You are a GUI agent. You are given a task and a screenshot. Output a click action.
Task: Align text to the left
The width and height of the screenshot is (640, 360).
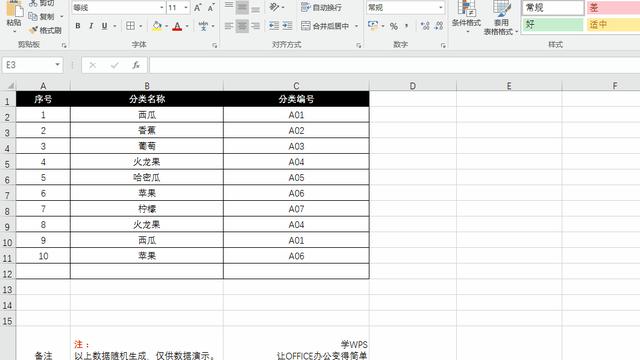[x=229, y=26]
